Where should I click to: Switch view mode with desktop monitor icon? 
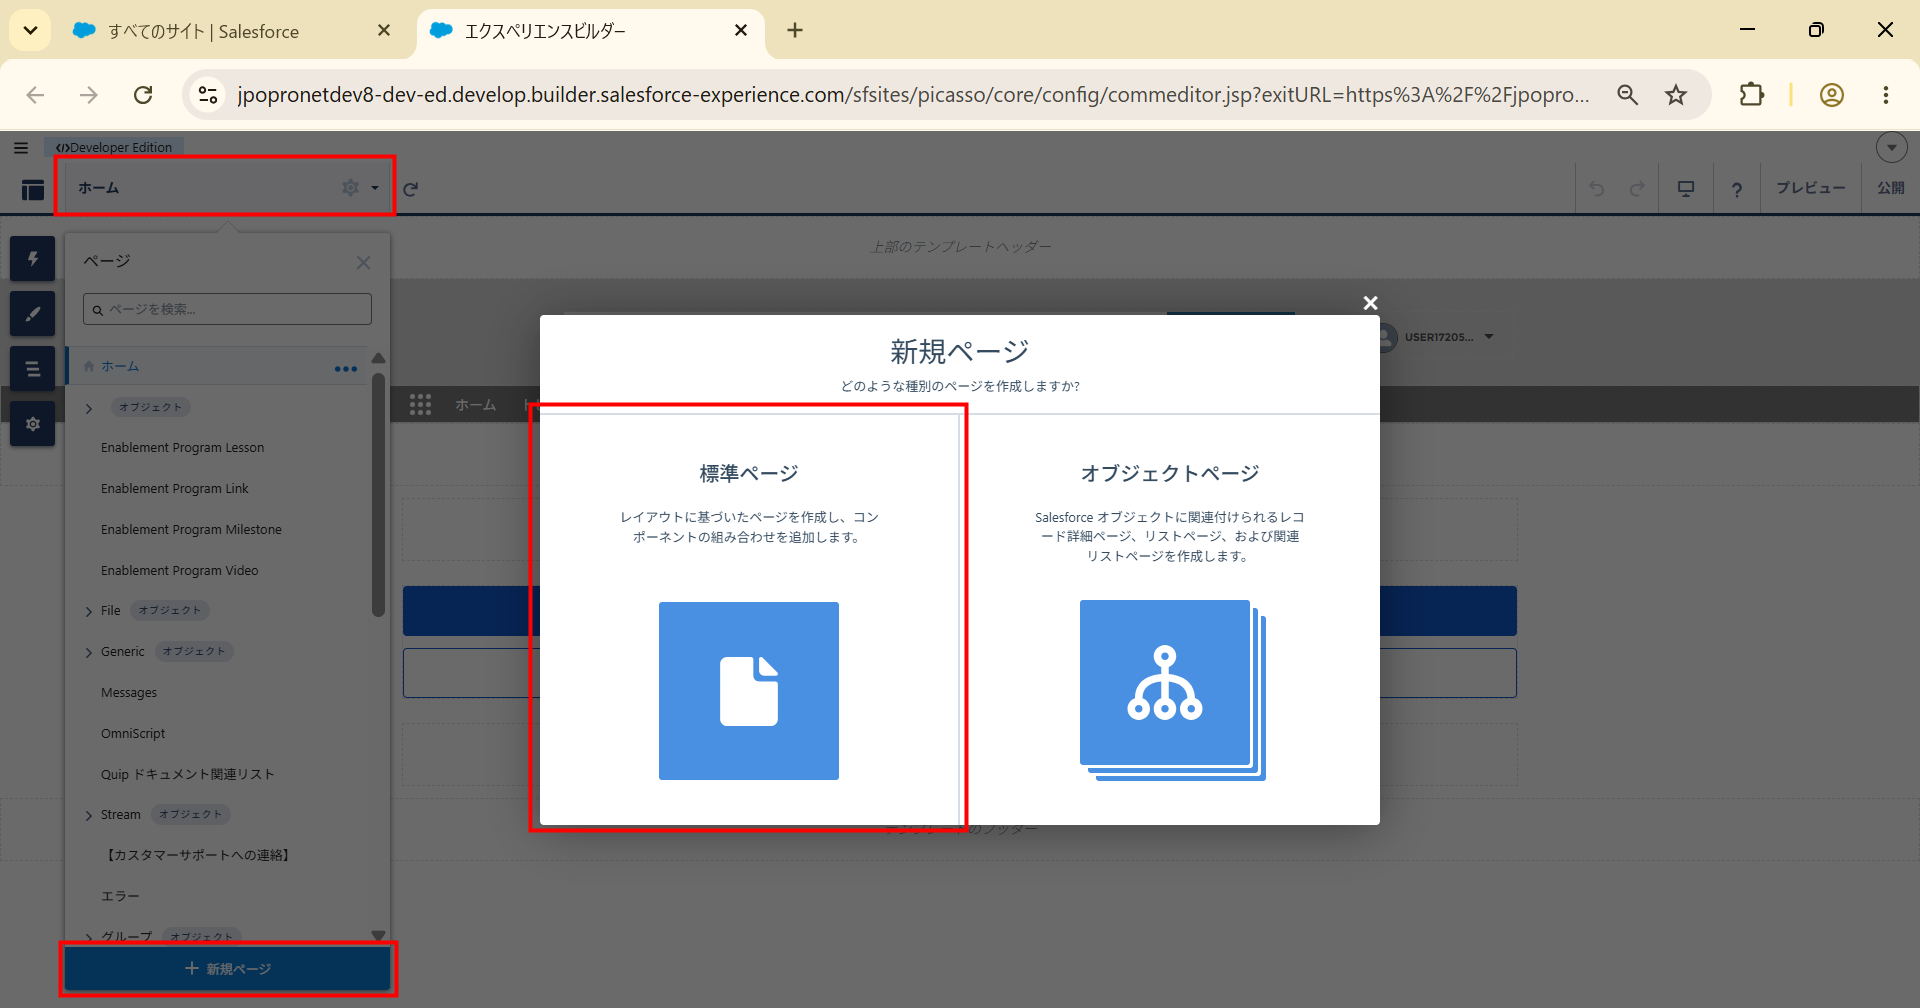tap(1686, 188)
